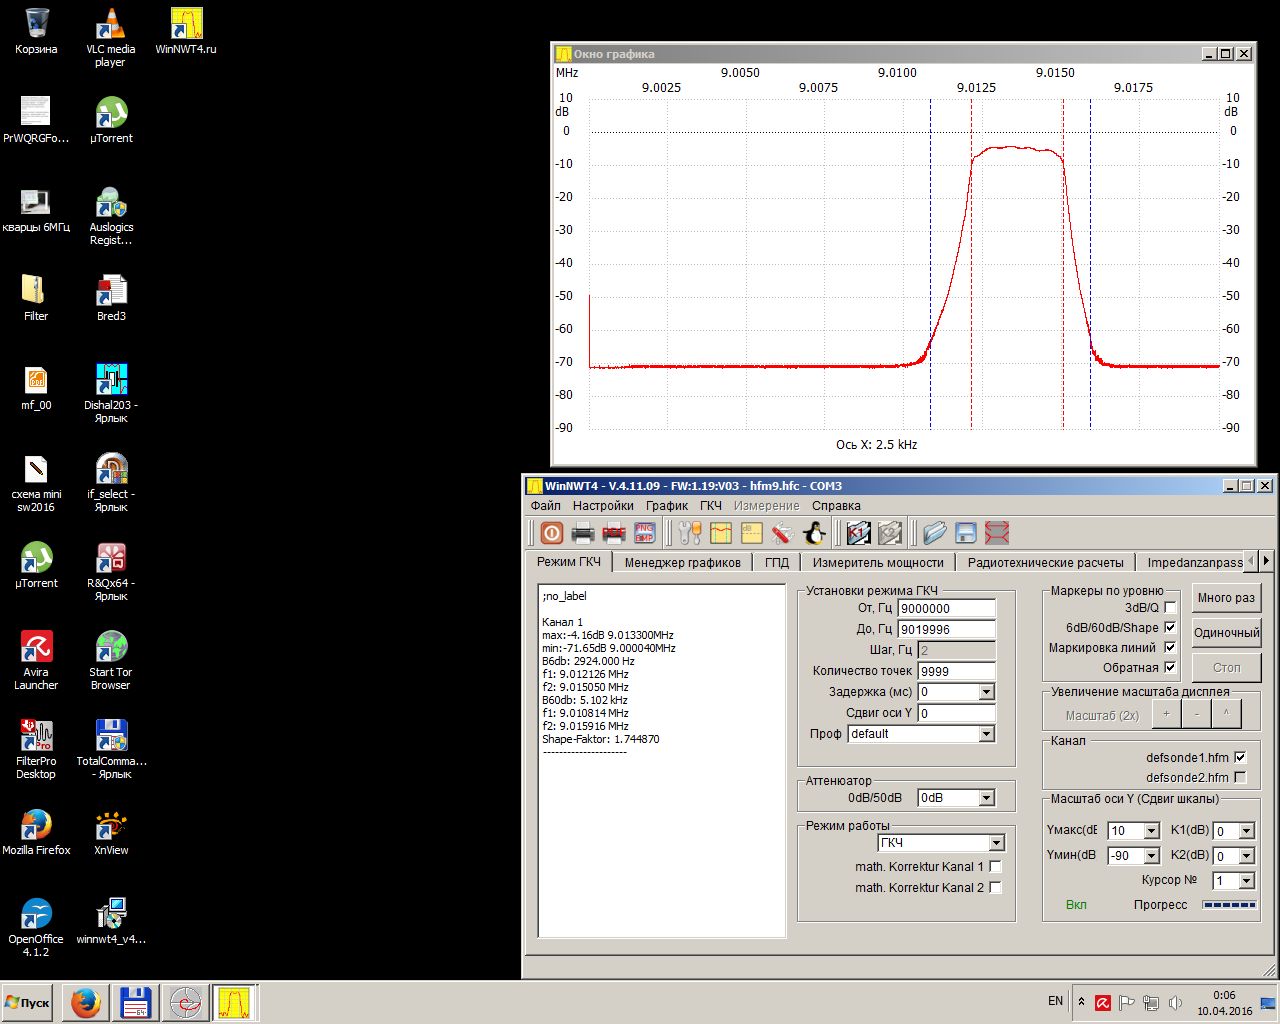Click the Количество точек input field

point(956,671)
